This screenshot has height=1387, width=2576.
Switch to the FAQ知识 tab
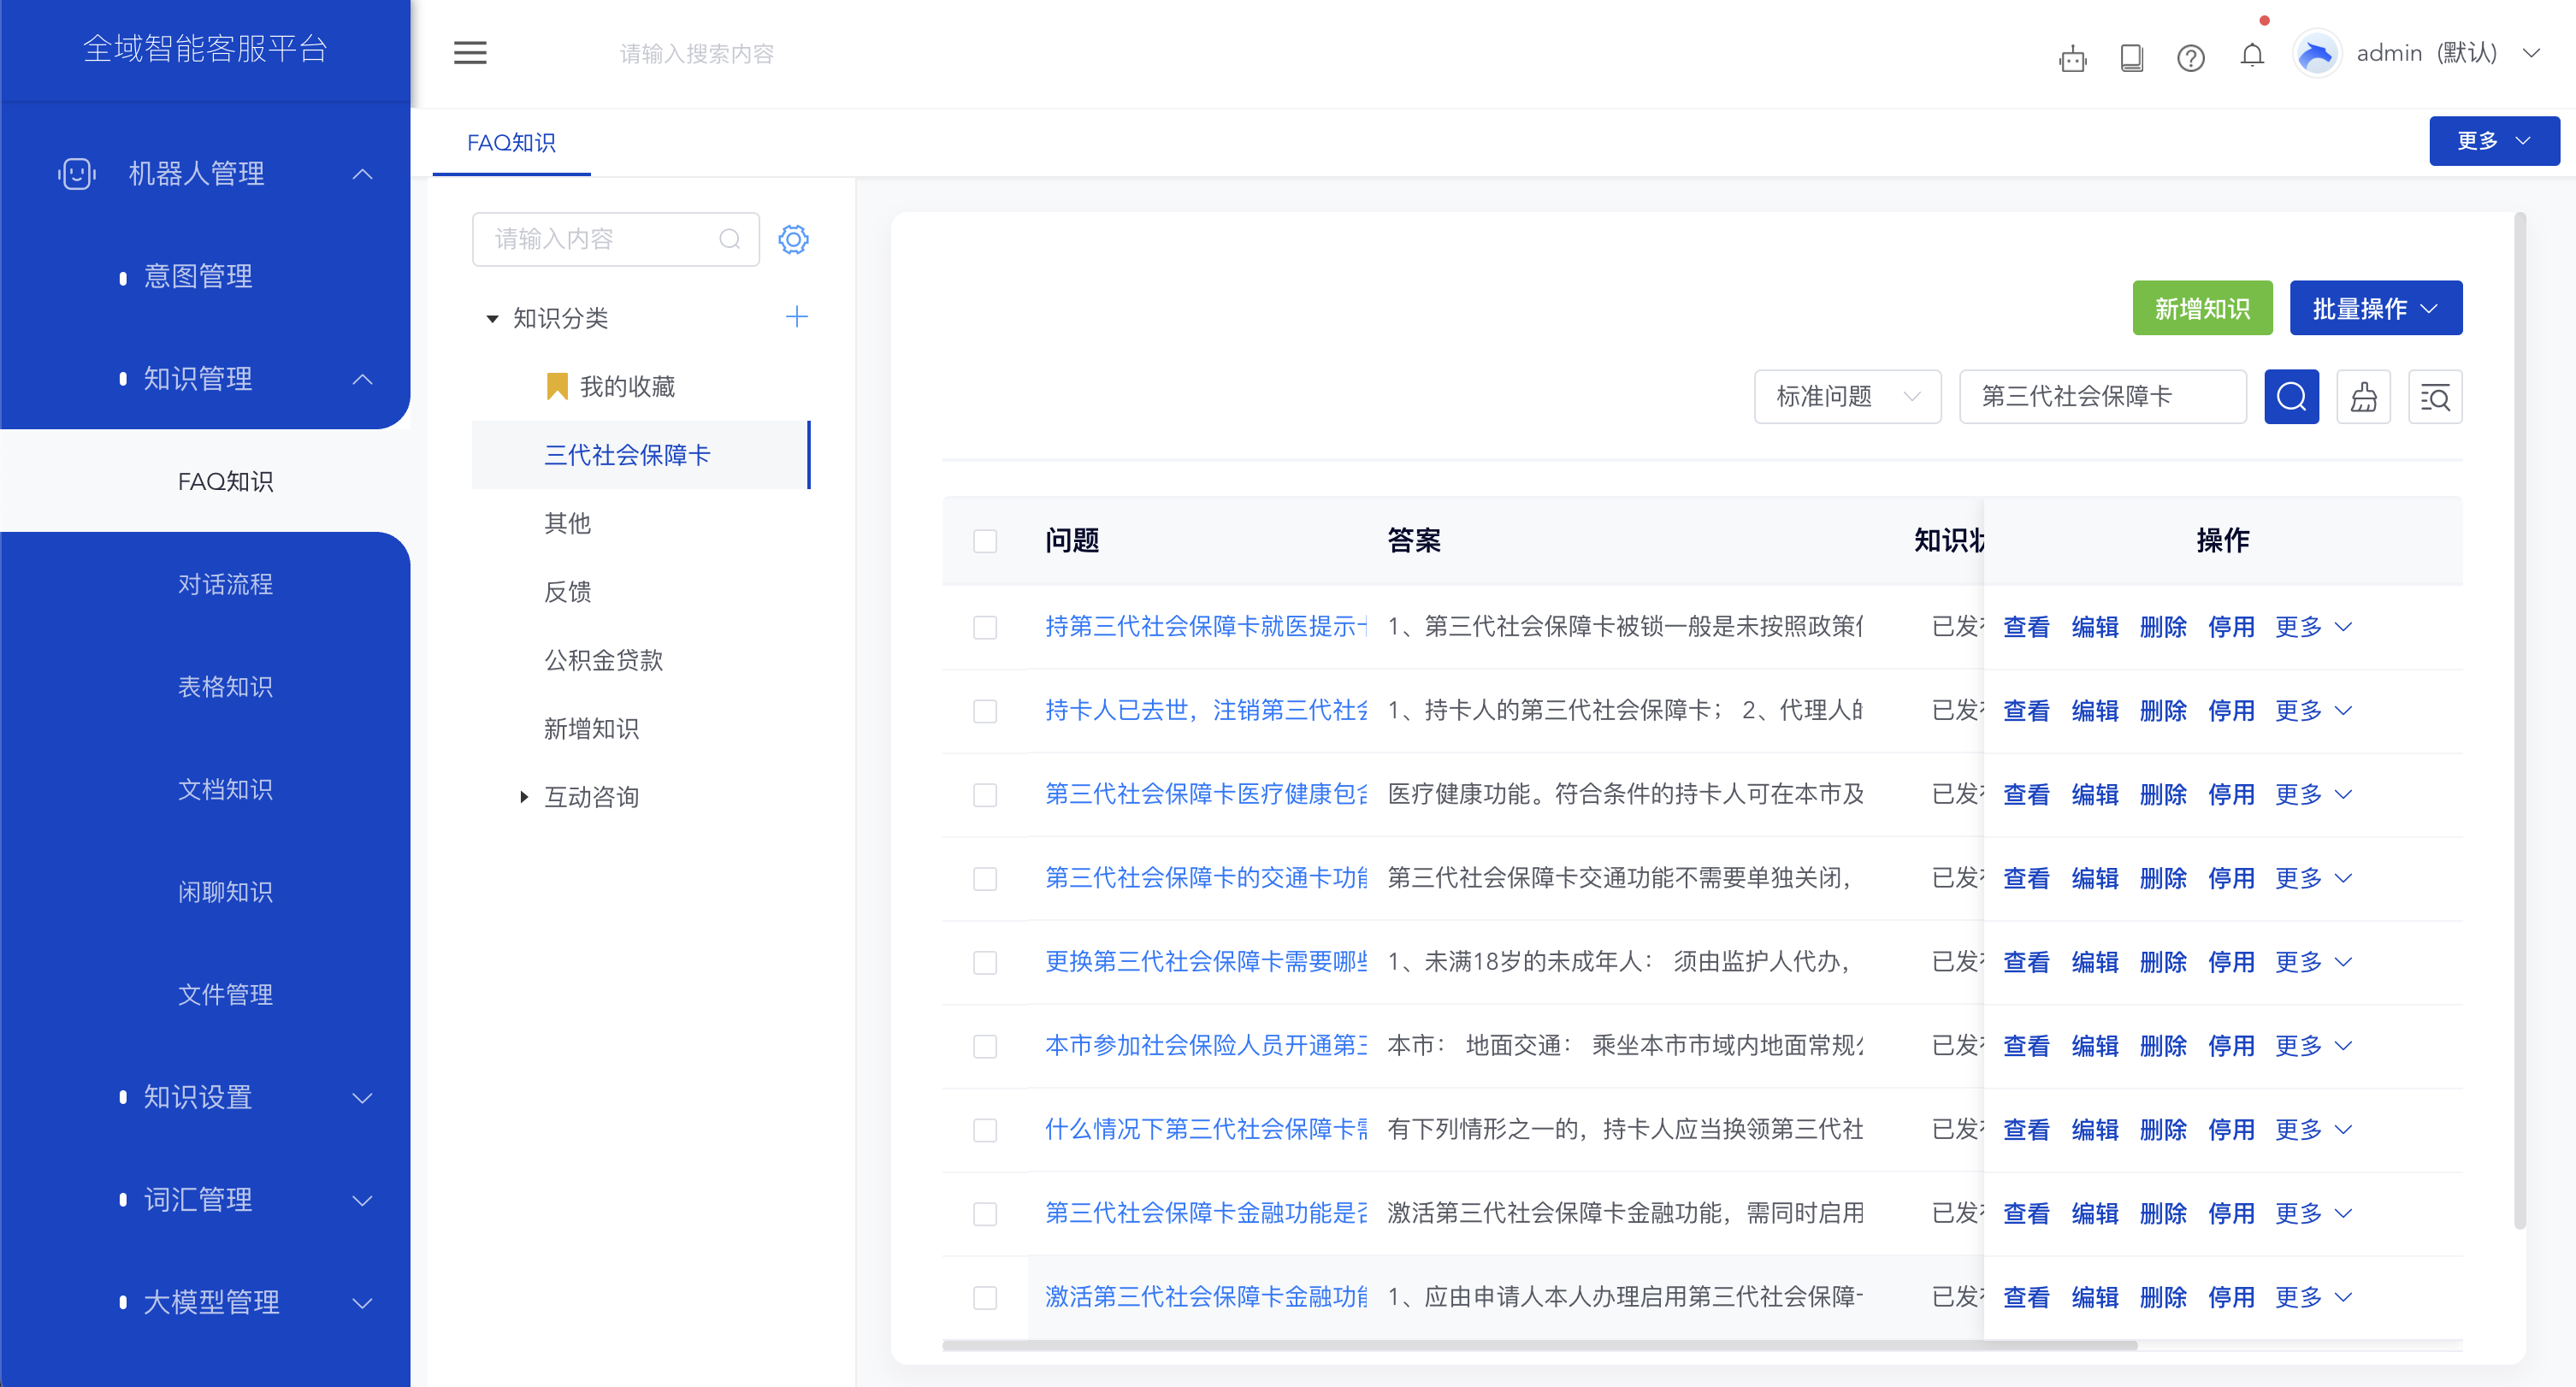click(511, 143)
